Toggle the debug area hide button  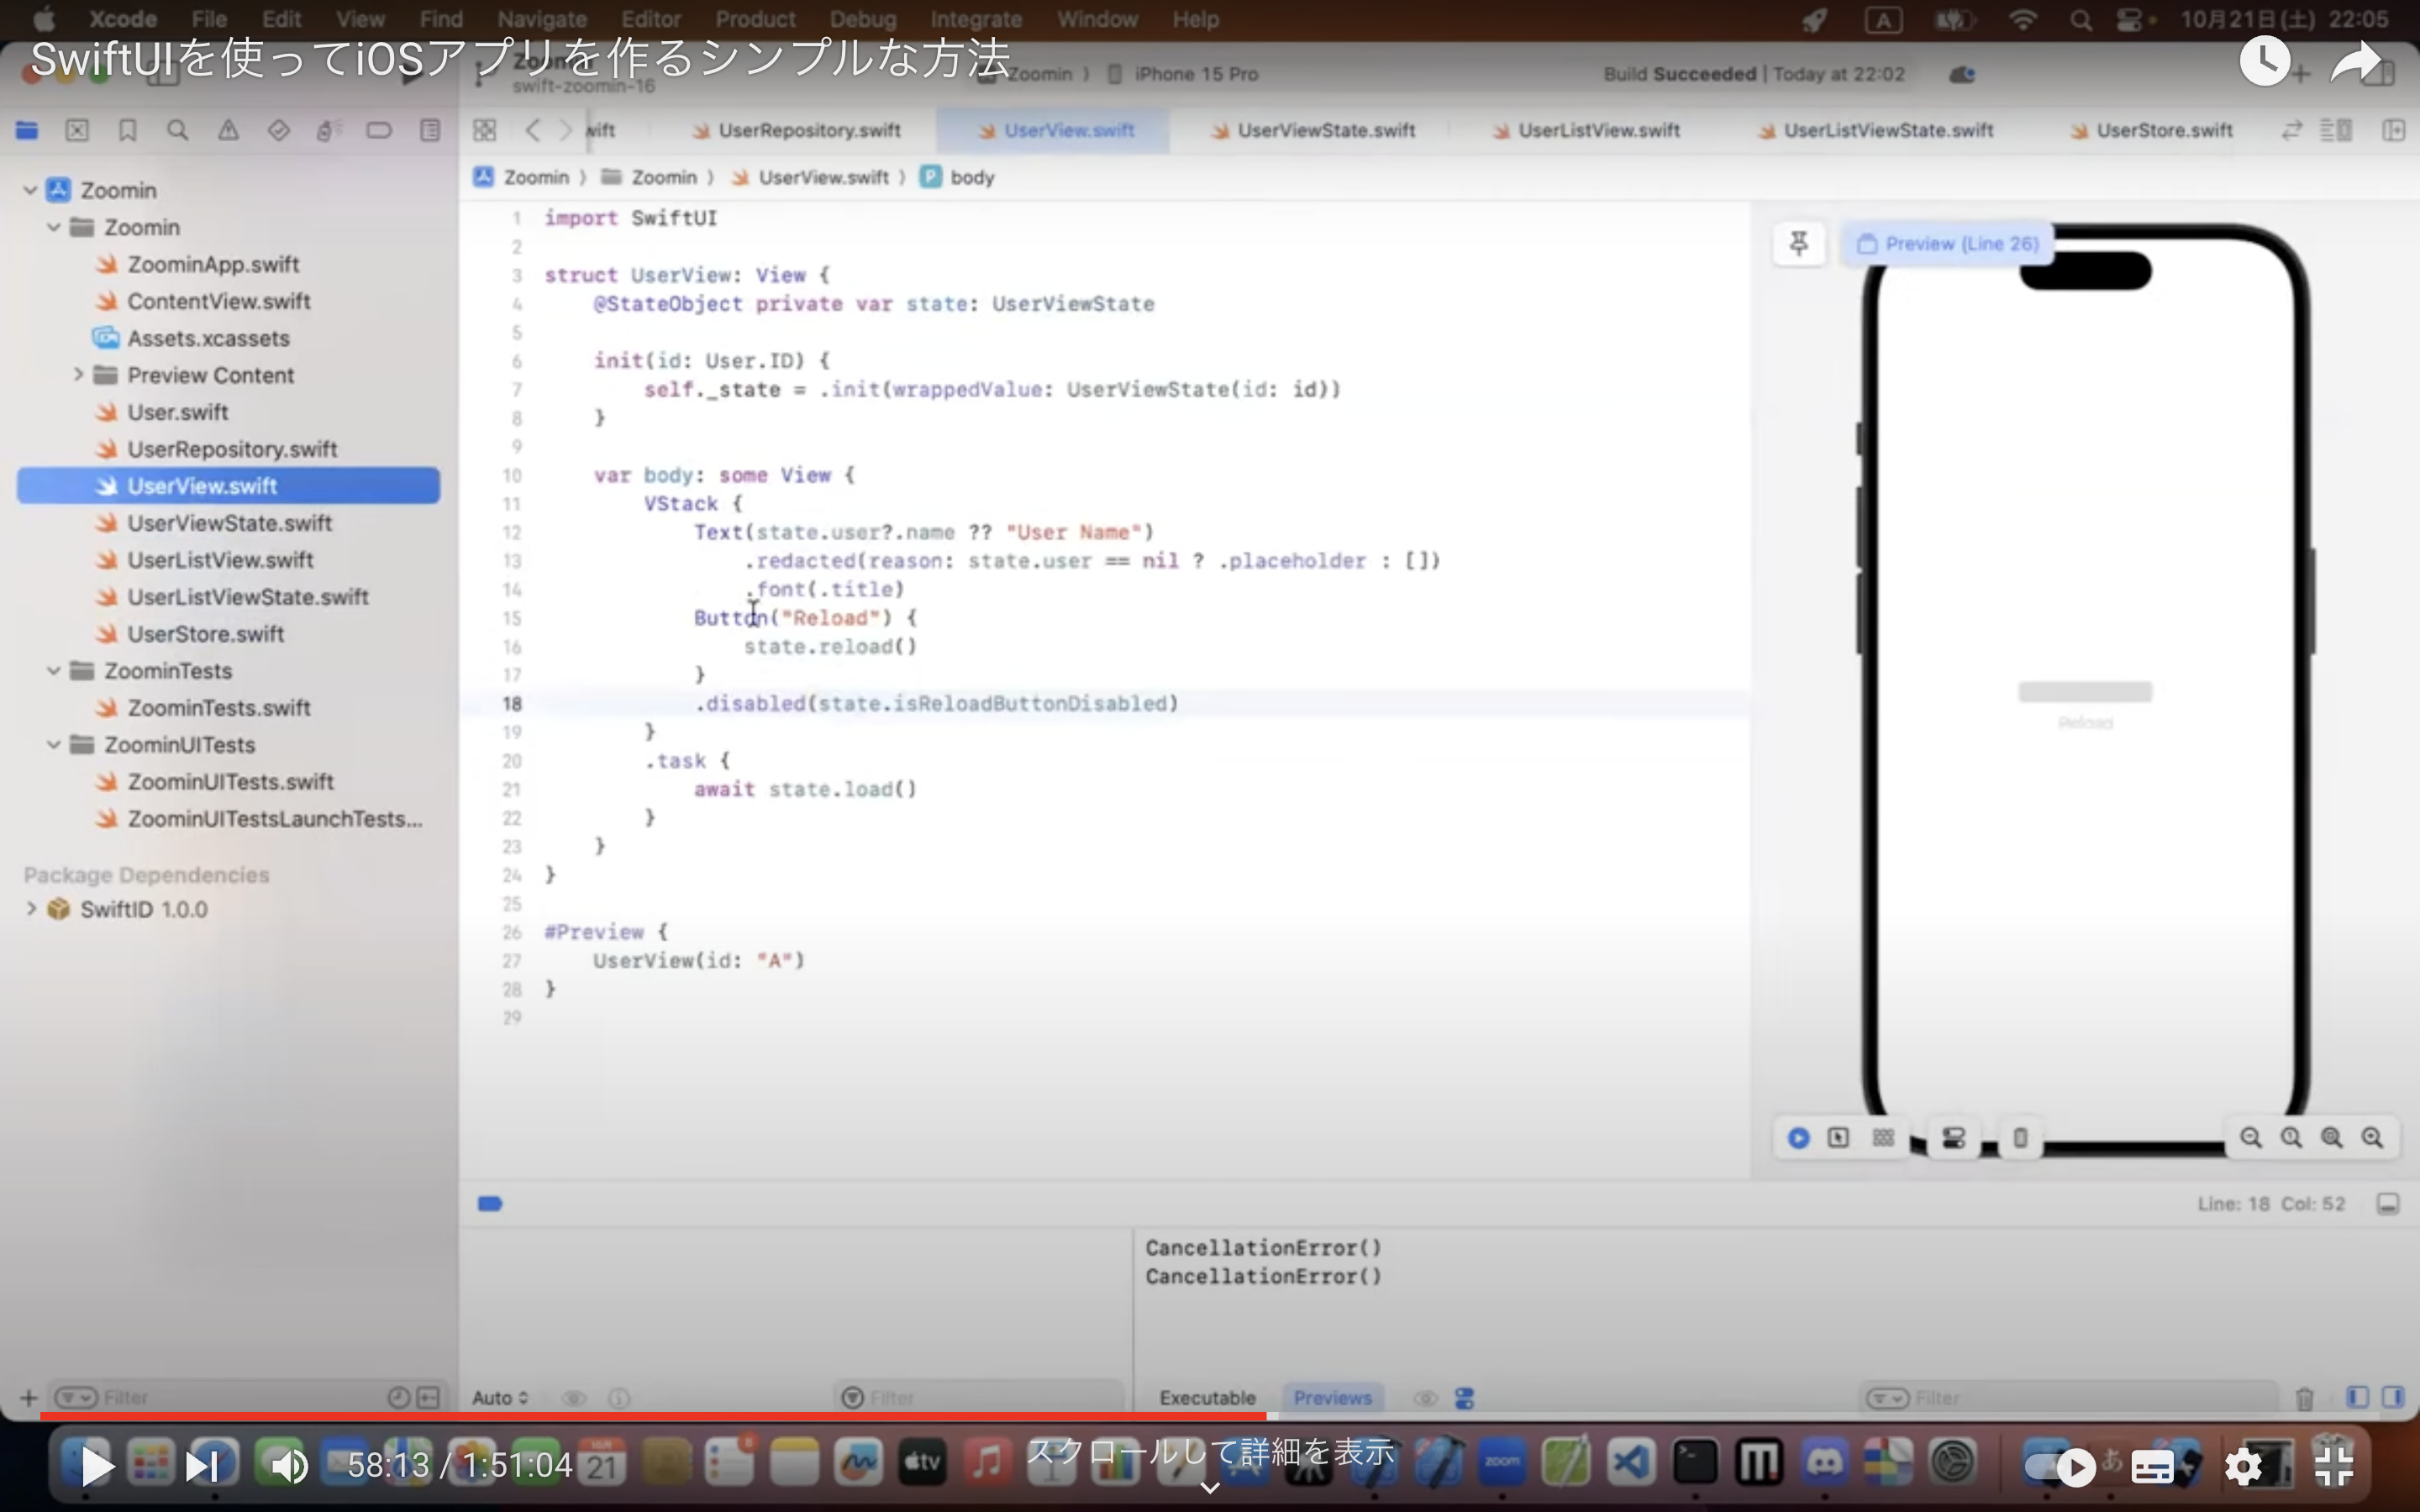pyautogui.click(x=2388, y=1204)
